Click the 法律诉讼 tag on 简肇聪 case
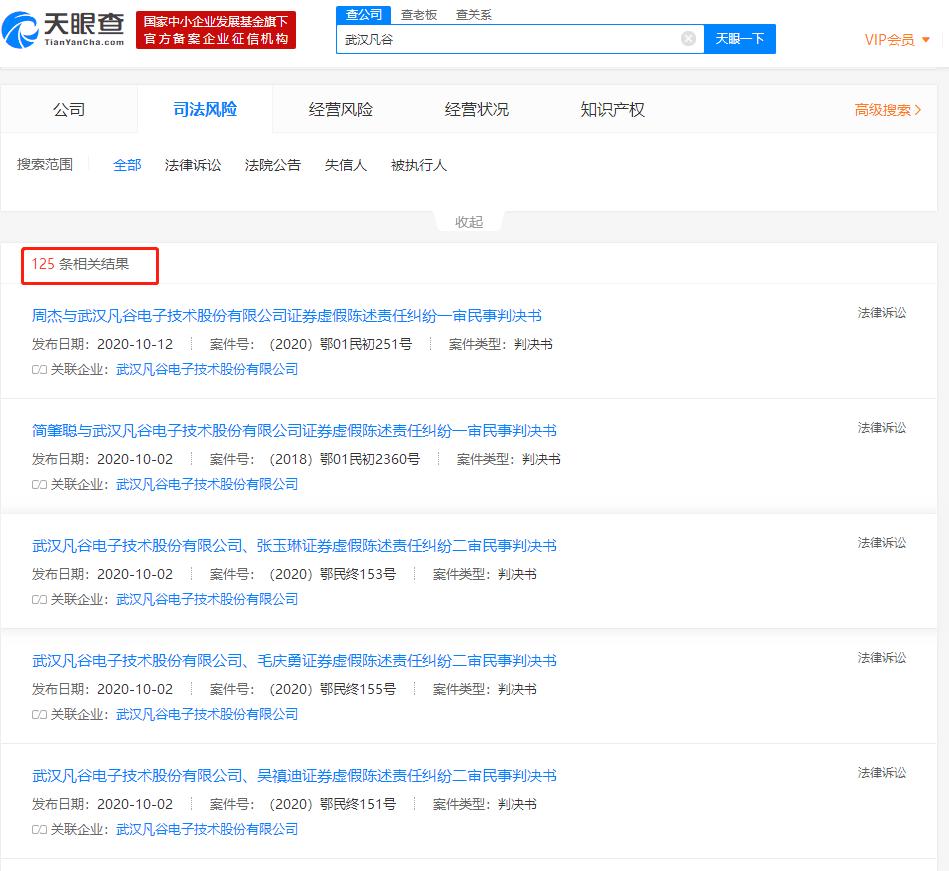 click(x=882, y=428)
